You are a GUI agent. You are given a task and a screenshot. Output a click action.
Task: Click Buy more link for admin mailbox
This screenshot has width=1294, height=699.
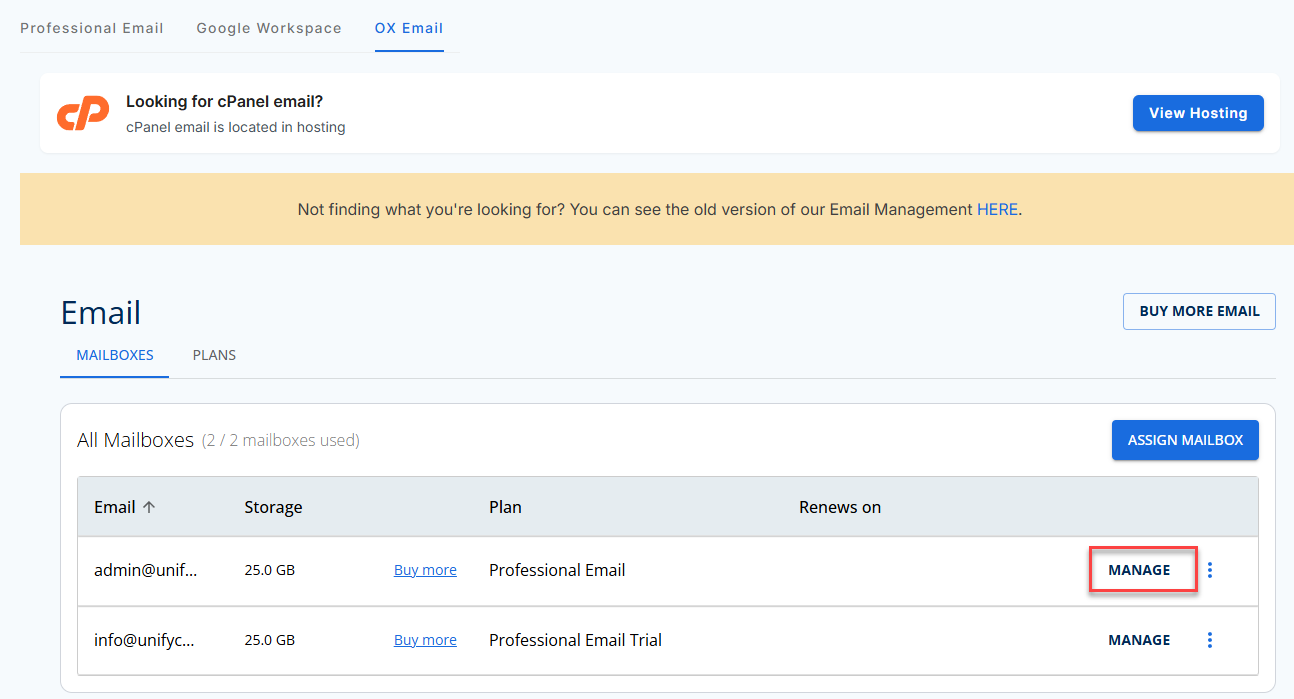[425, 570]
